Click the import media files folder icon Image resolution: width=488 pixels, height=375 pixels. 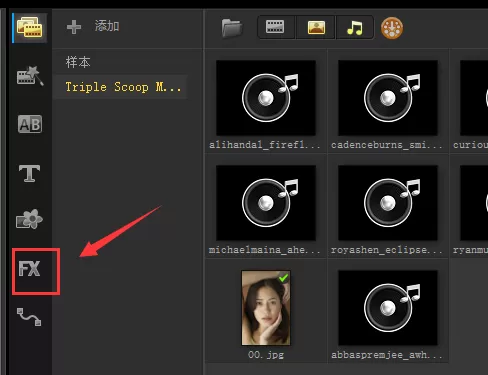click(x=232, y=28)
